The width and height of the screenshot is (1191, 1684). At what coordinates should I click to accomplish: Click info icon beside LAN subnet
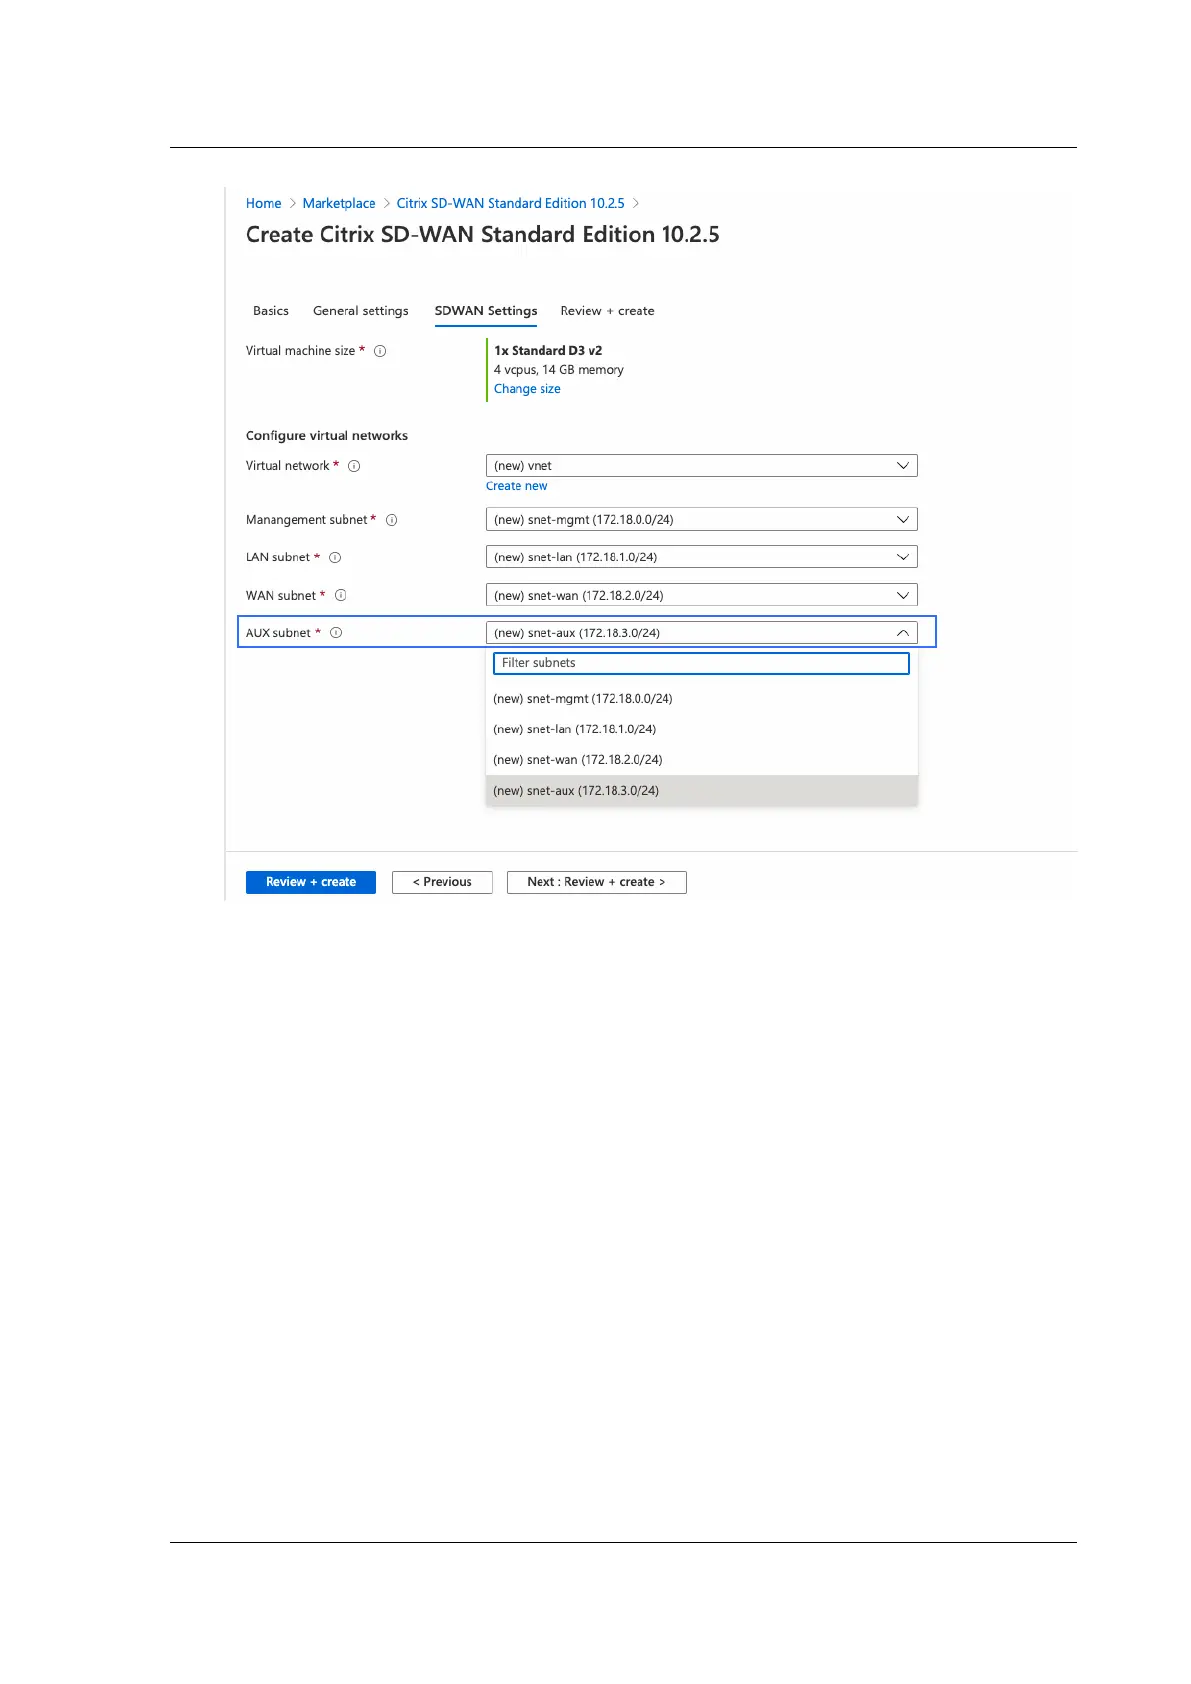pyautogui.click(x=335, y=558)
